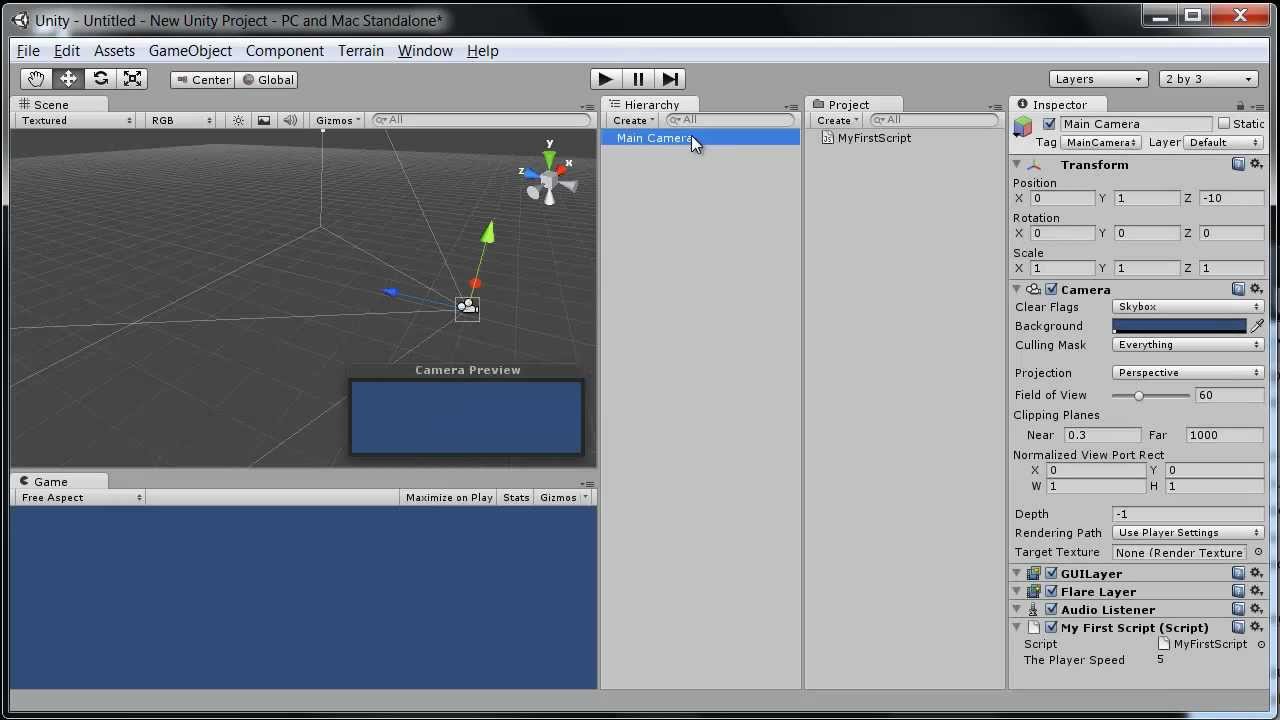Click Create in Project panel

point(836,120)
